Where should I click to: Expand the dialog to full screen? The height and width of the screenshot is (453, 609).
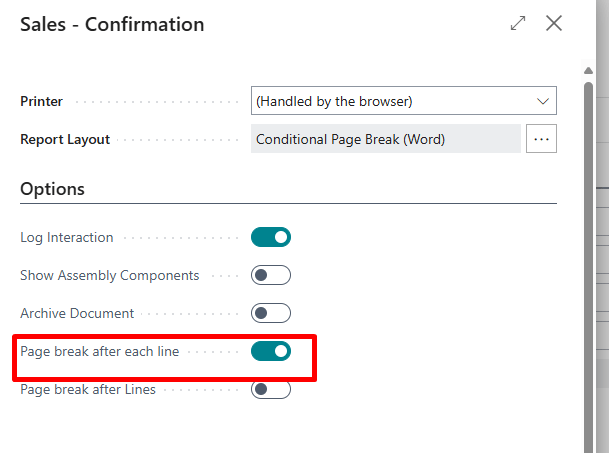(518, 24)
